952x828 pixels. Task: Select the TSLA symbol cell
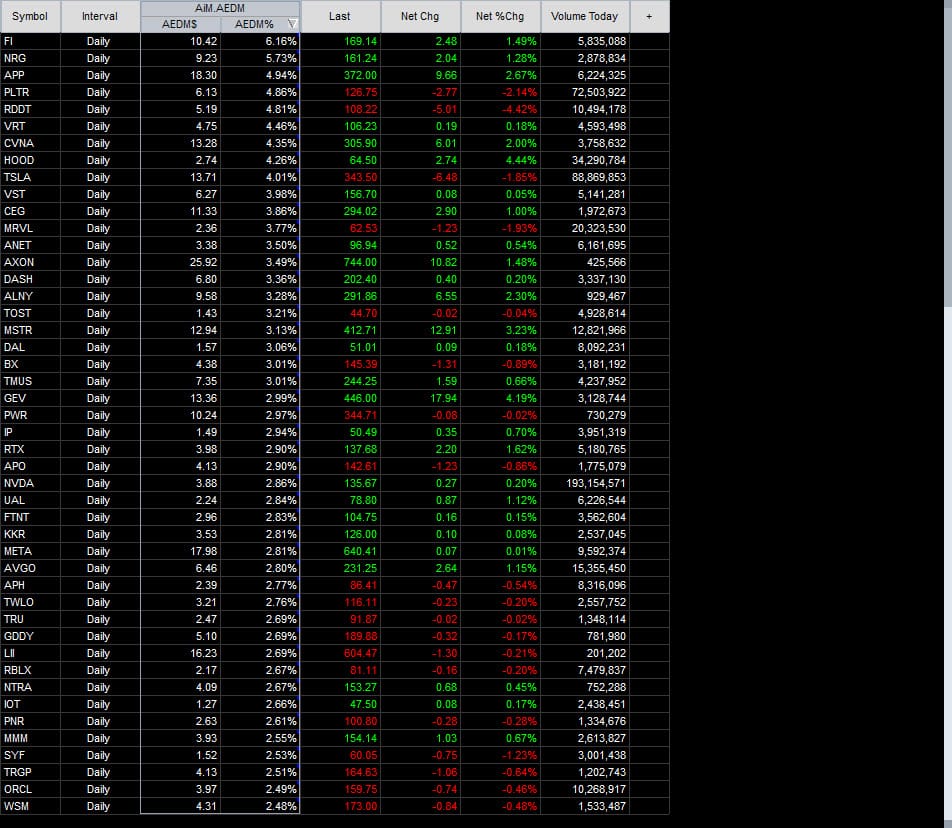click(x=30, y=177)
